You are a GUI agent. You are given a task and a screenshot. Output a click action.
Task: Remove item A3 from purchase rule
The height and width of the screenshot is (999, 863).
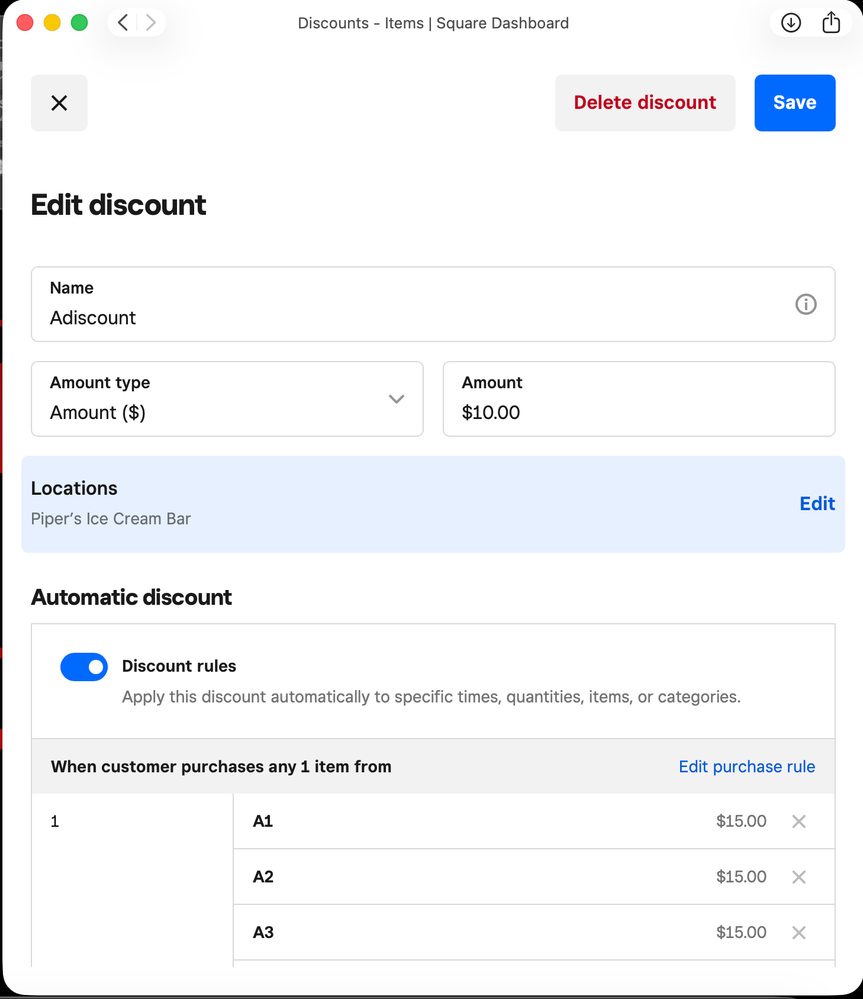click(798, 933)
